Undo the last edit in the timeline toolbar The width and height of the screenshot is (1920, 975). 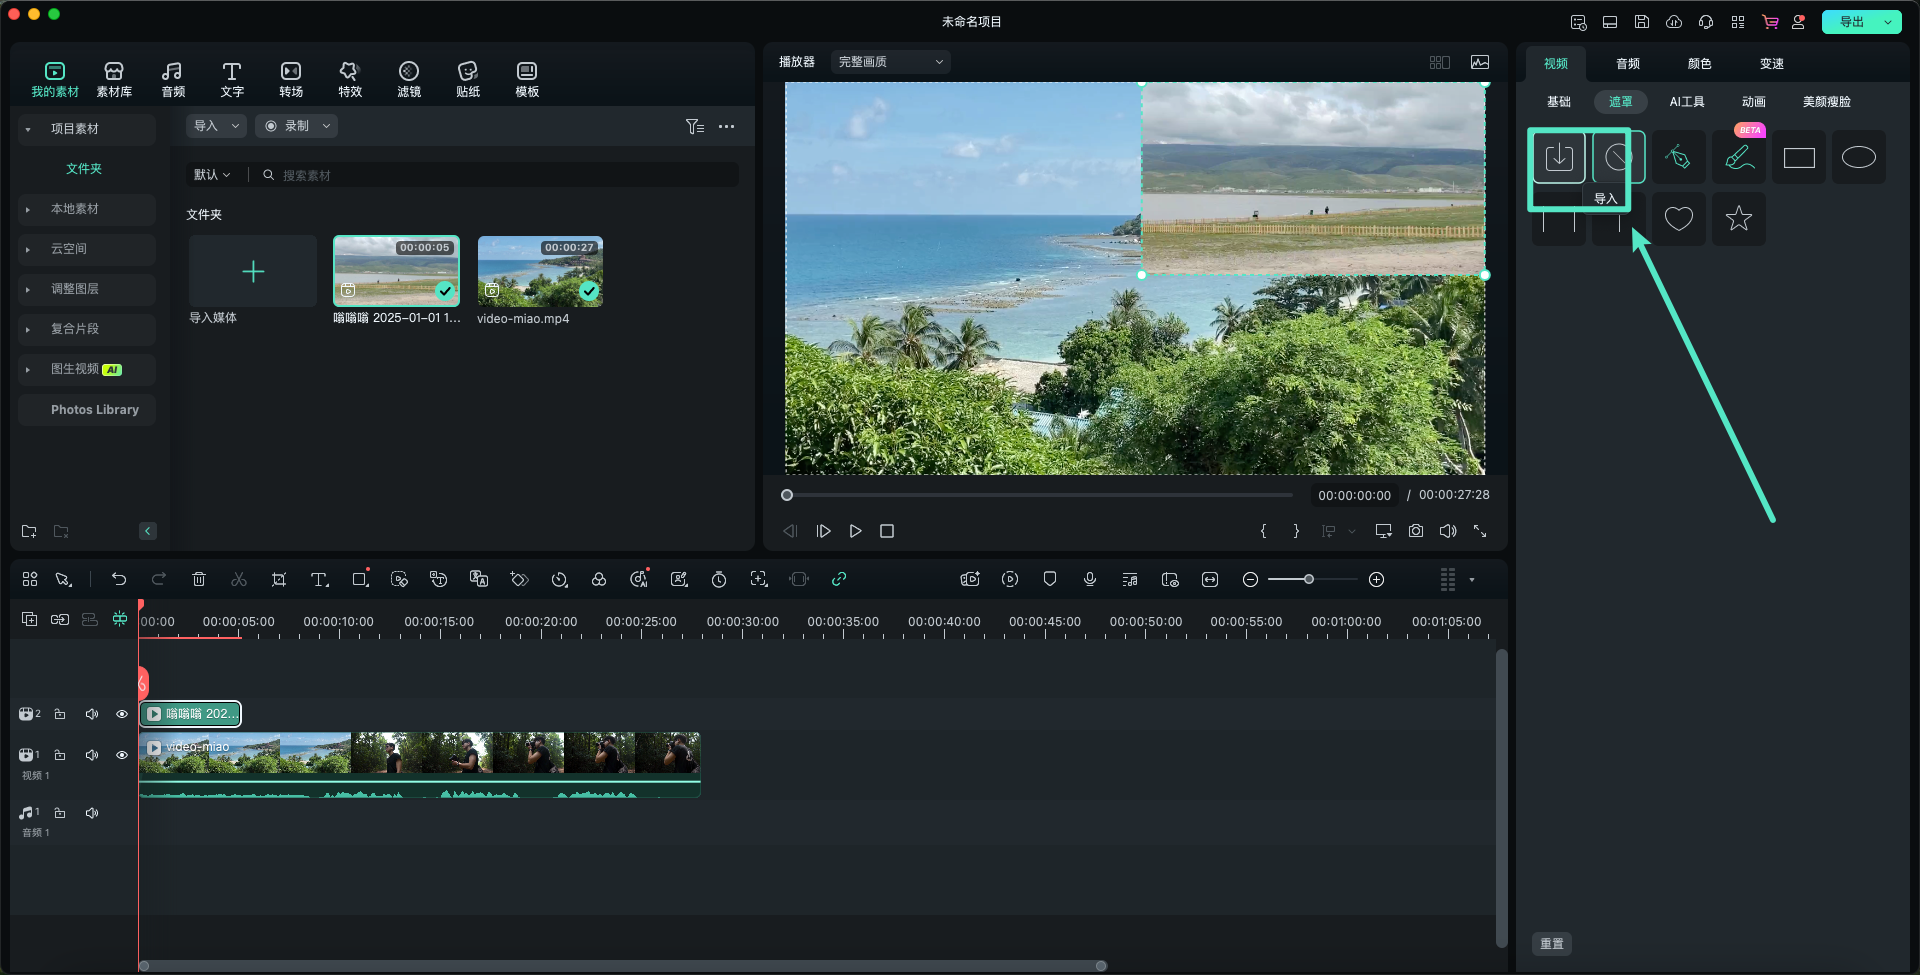tap(119, 579)
